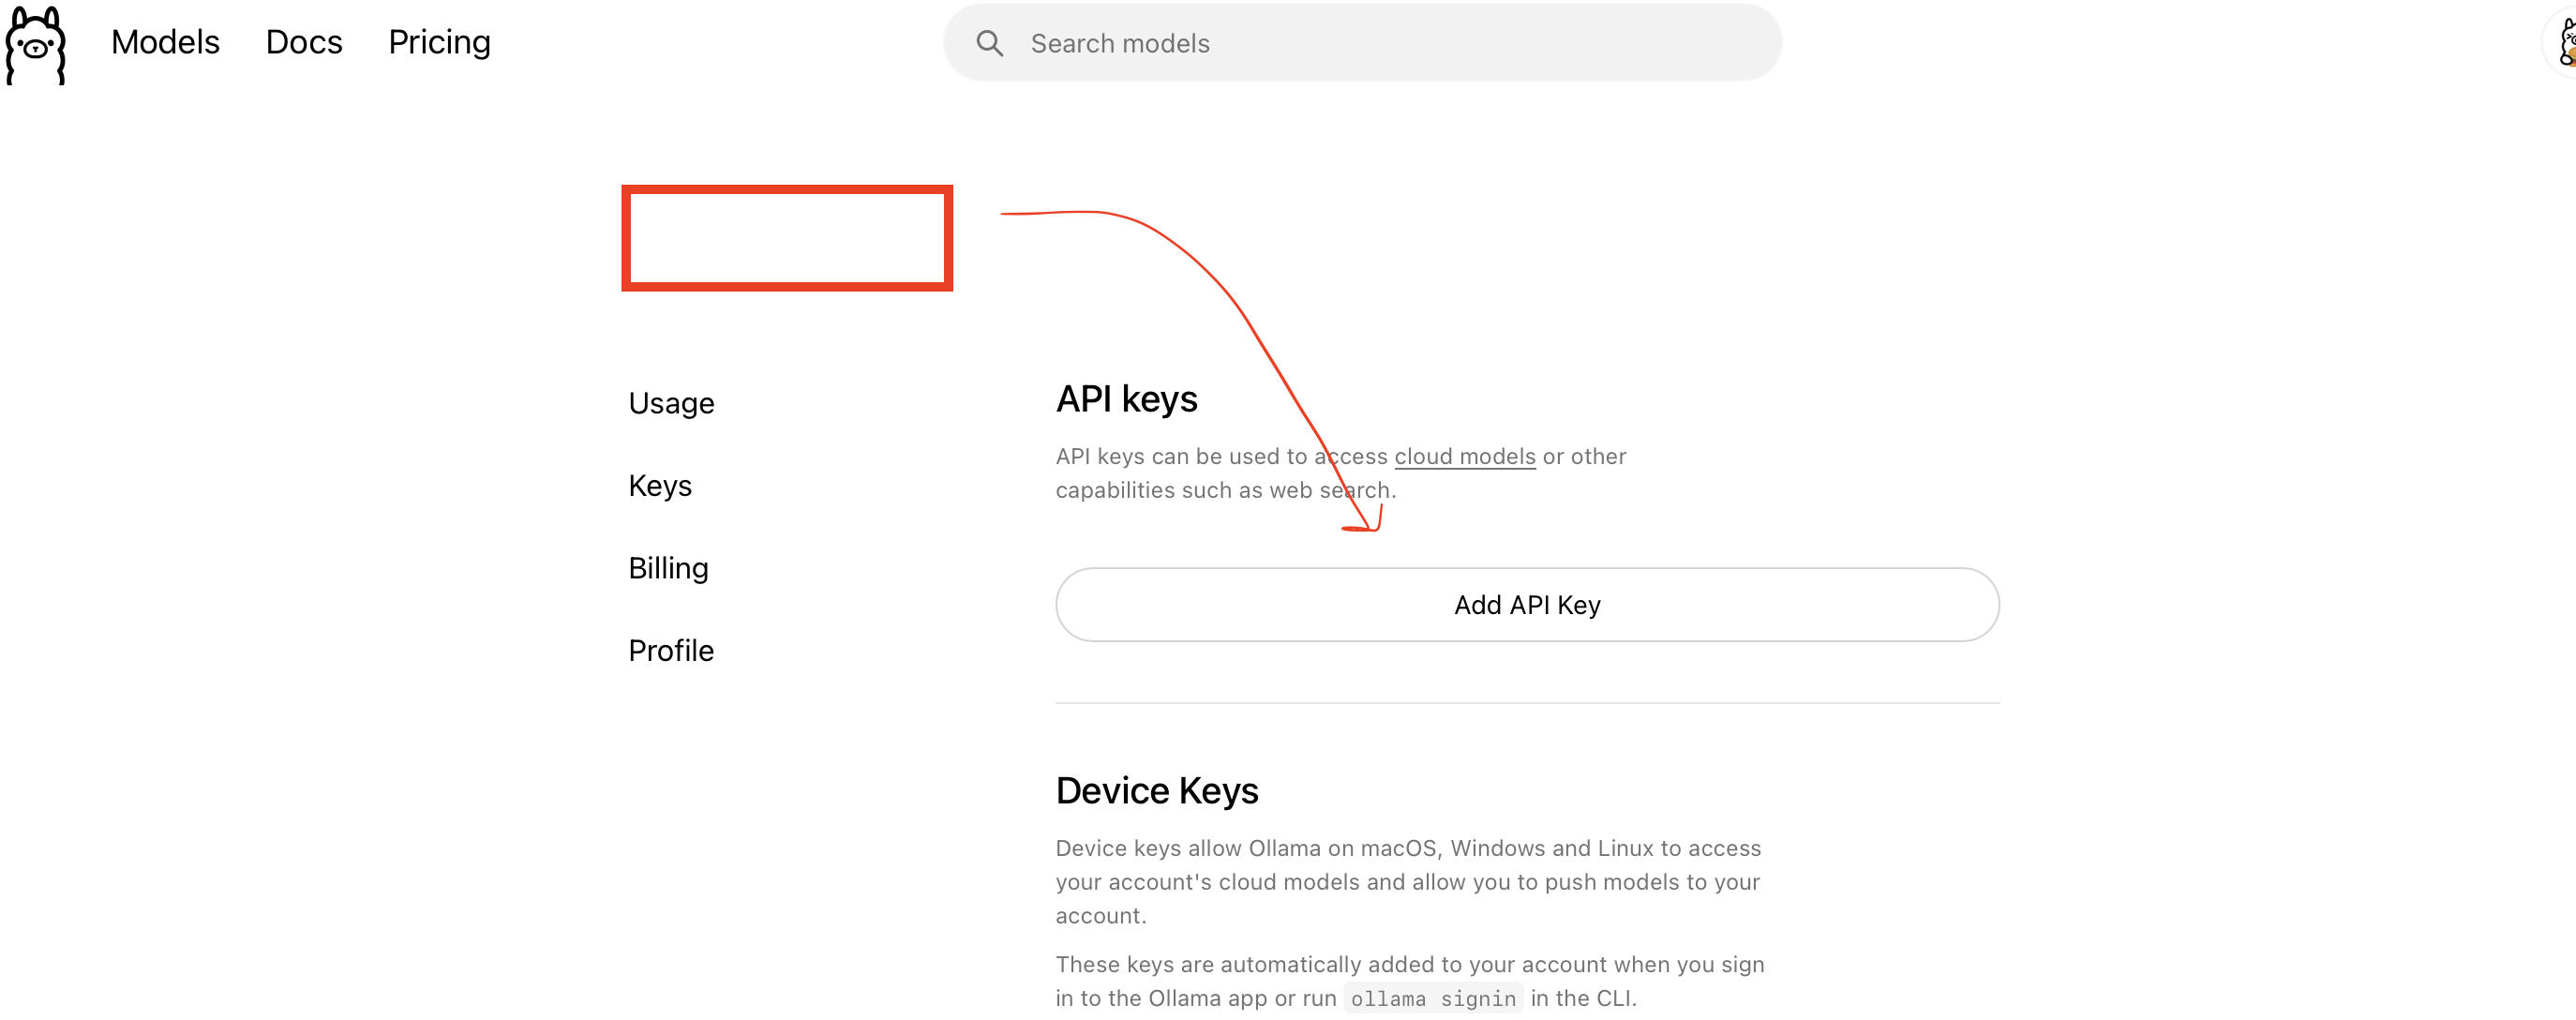This screenshot has height=1020, width=2576.
Task: Go to Docs in top navigation
Action: click(x=304, y=42)
